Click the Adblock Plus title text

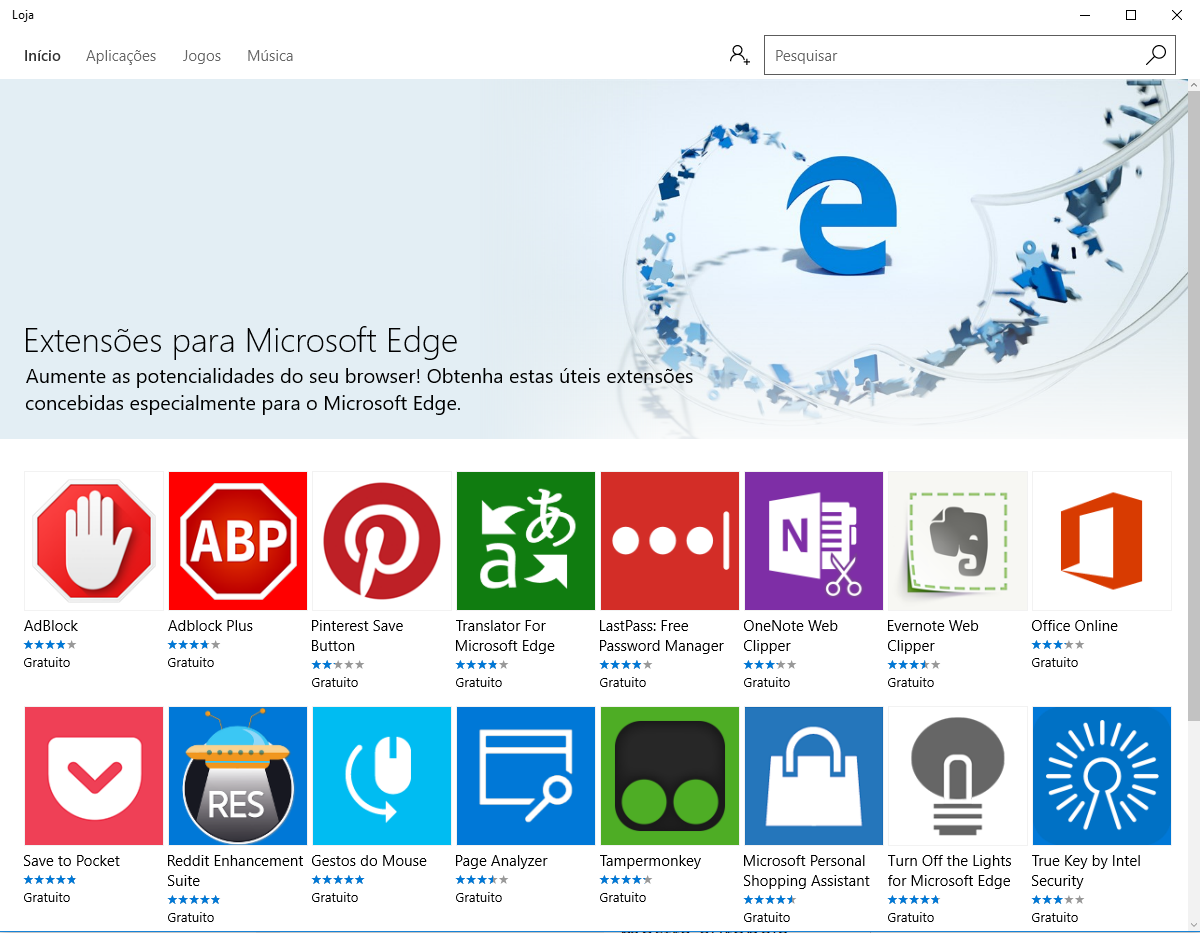(210, 626)
